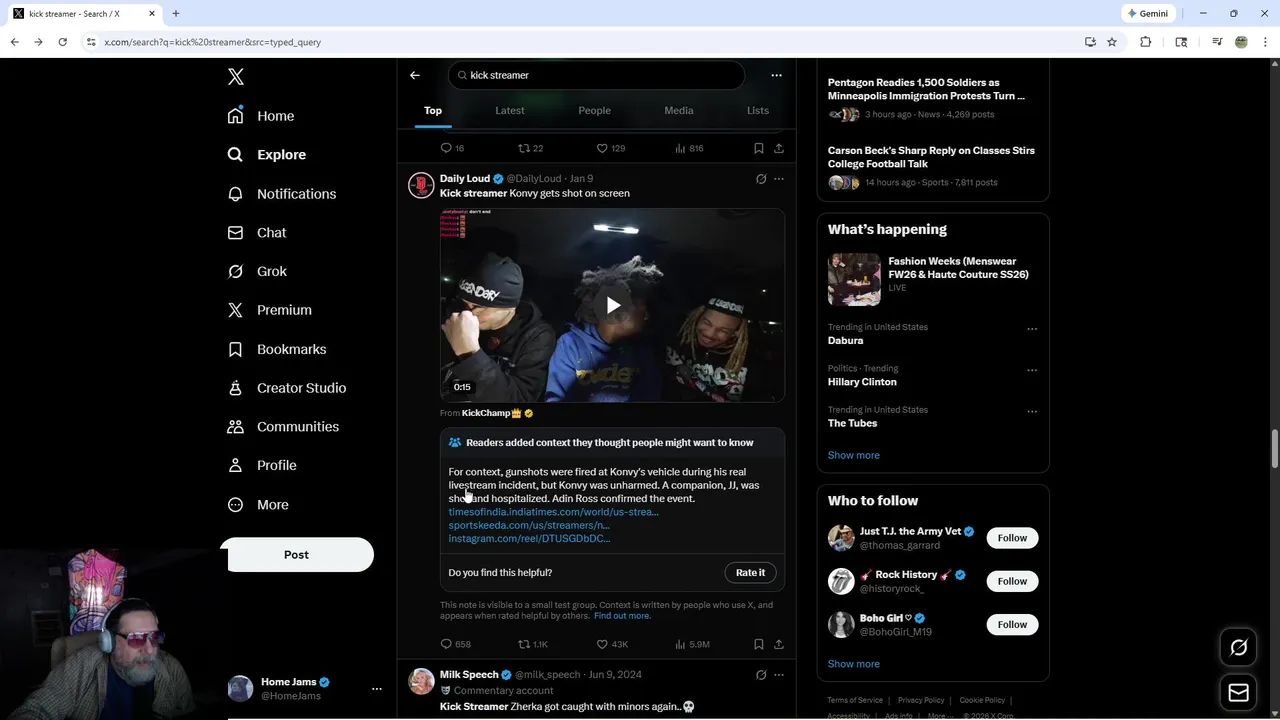Switch to the Top tab

(x=433, y=111)
